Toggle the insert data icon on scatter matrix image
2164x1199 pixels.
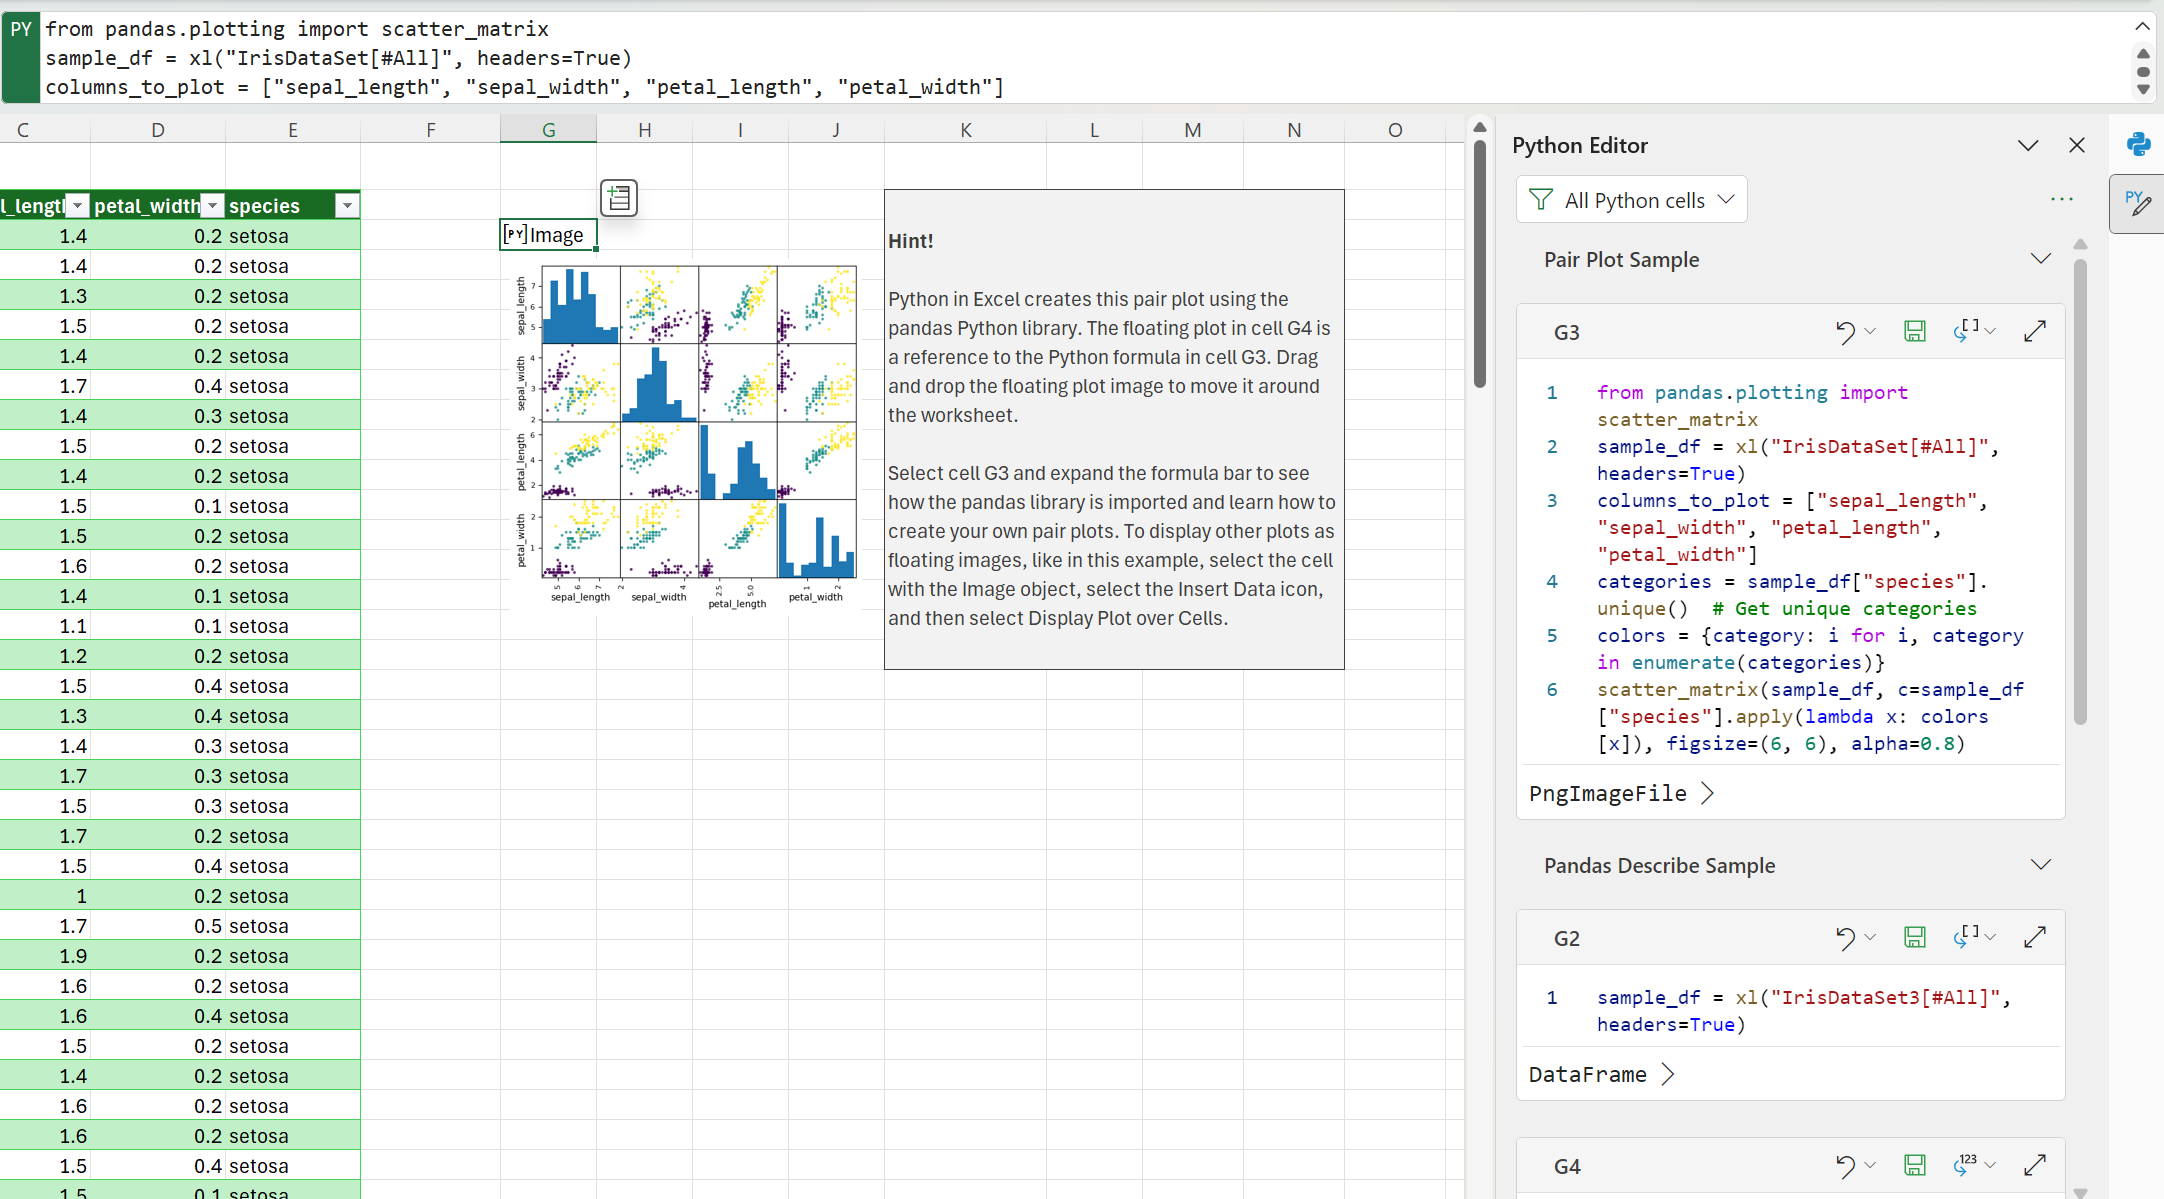618,198
